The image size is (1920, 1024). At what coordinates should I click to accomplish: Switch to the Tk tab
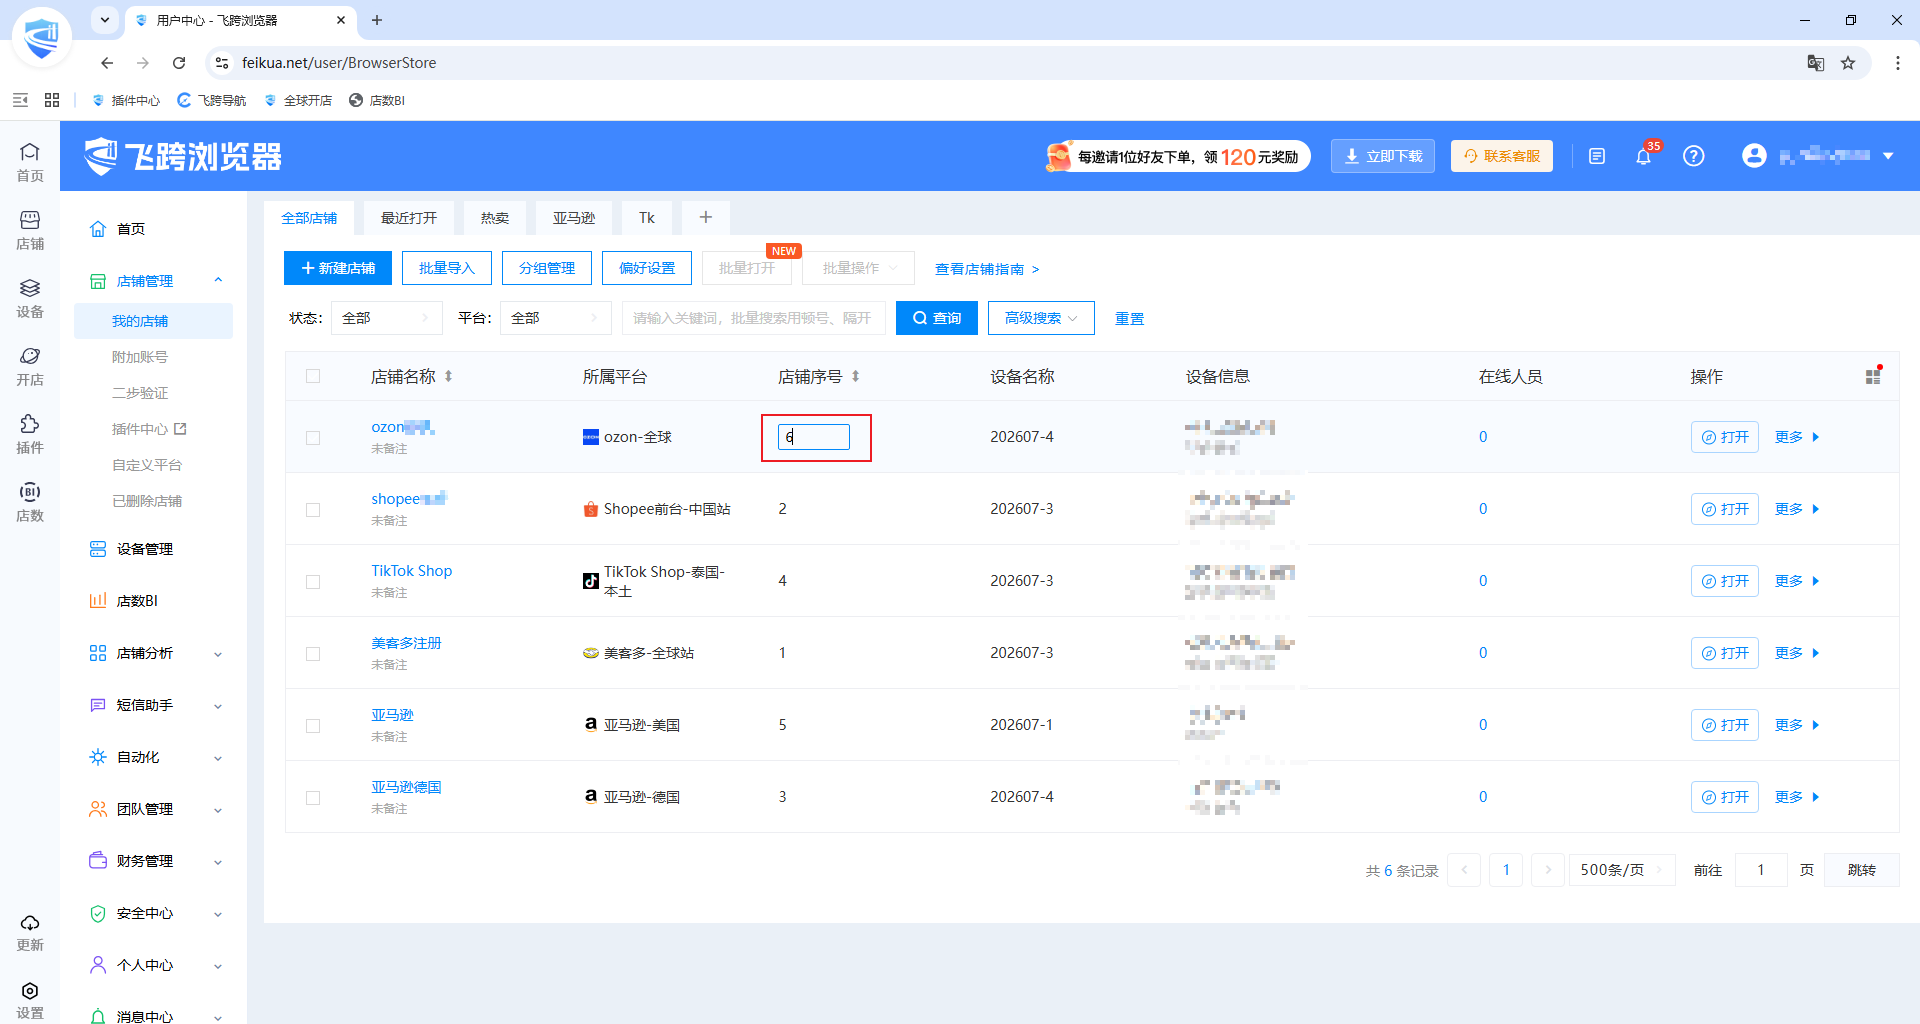pos(647,217)
